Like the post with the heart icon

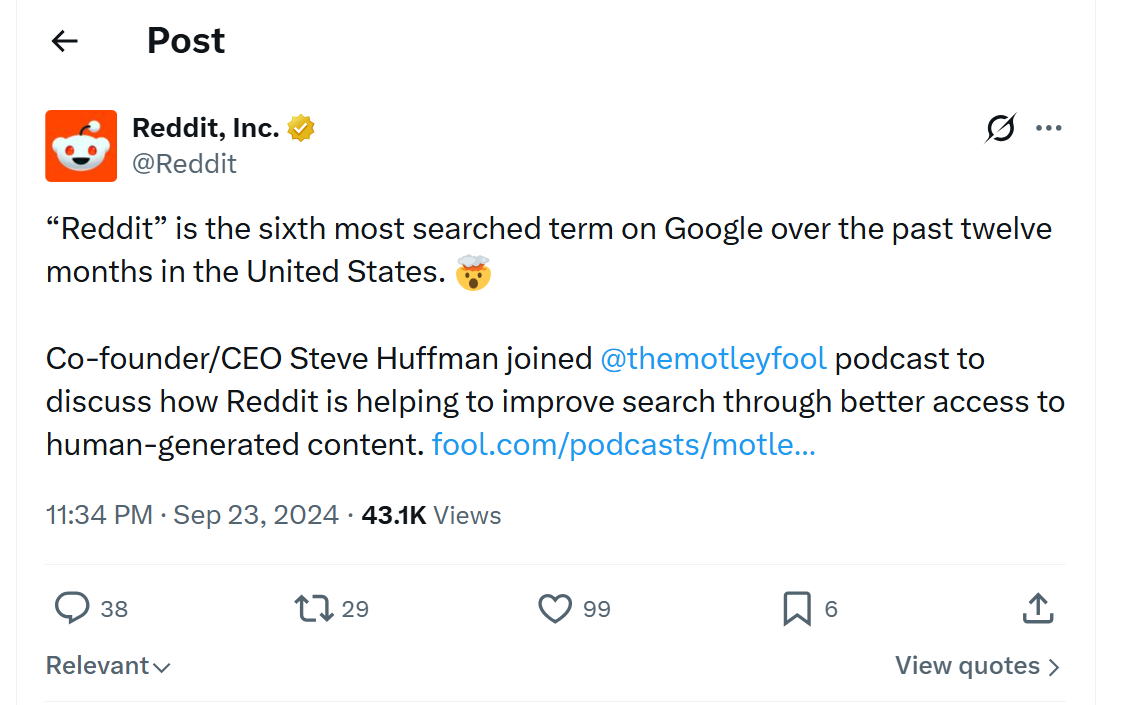coord(555,608)
